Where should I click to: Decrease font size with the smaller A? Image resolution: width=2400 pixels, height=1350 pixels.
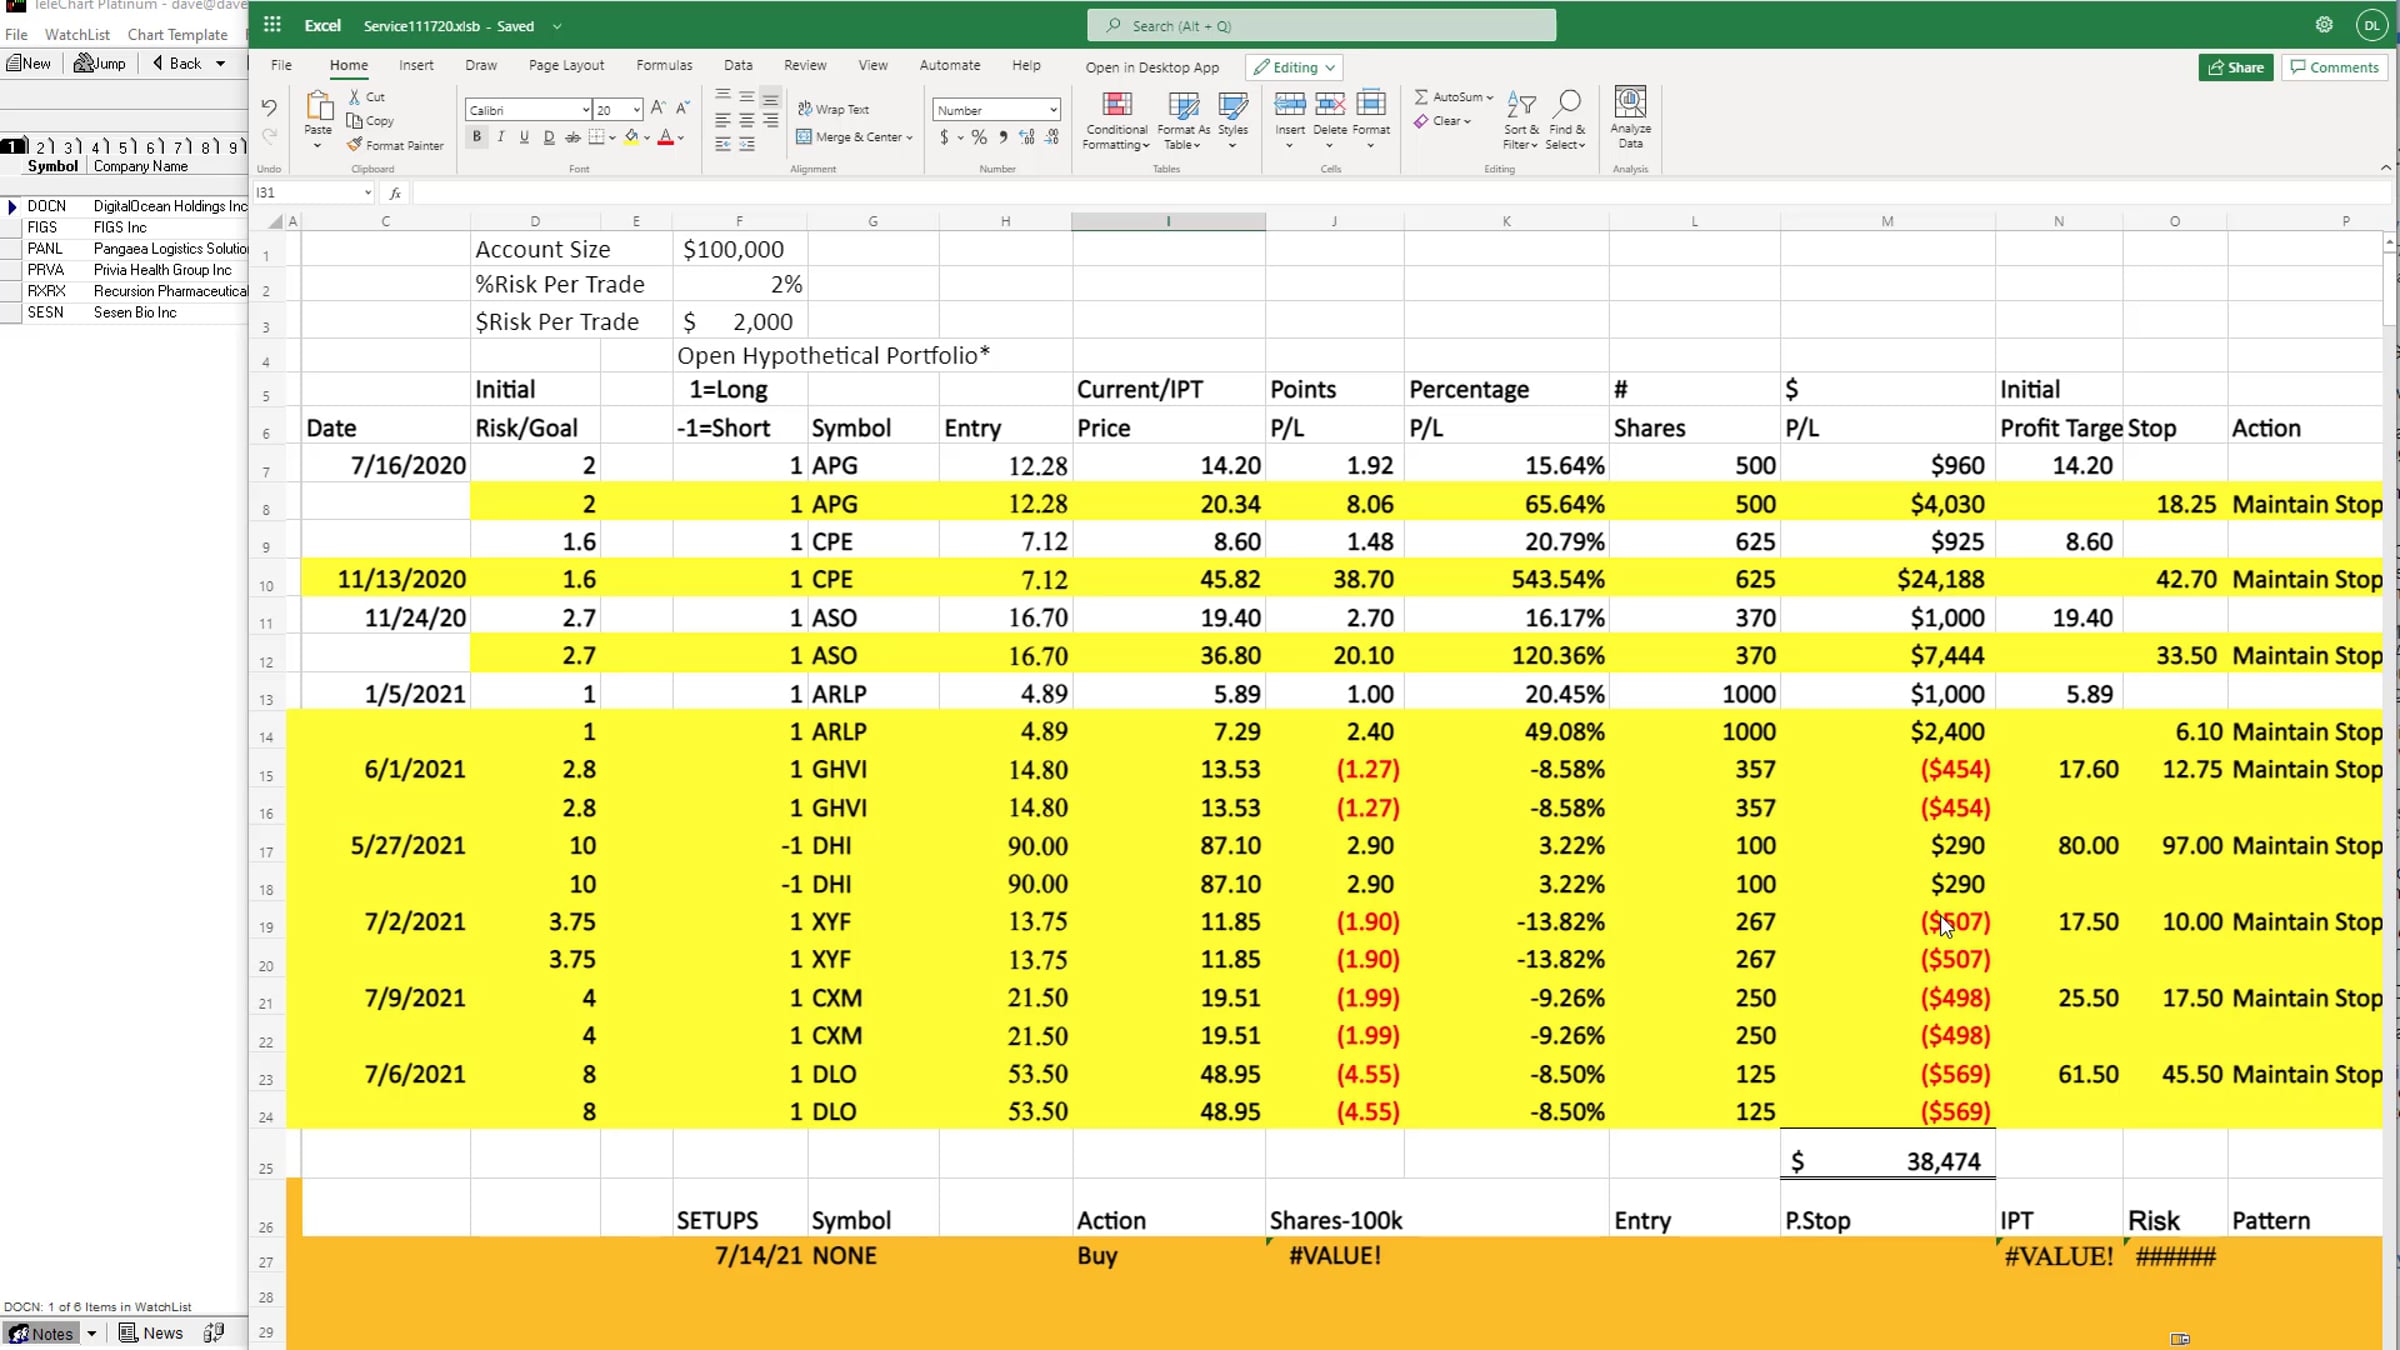tap(683, 108)
